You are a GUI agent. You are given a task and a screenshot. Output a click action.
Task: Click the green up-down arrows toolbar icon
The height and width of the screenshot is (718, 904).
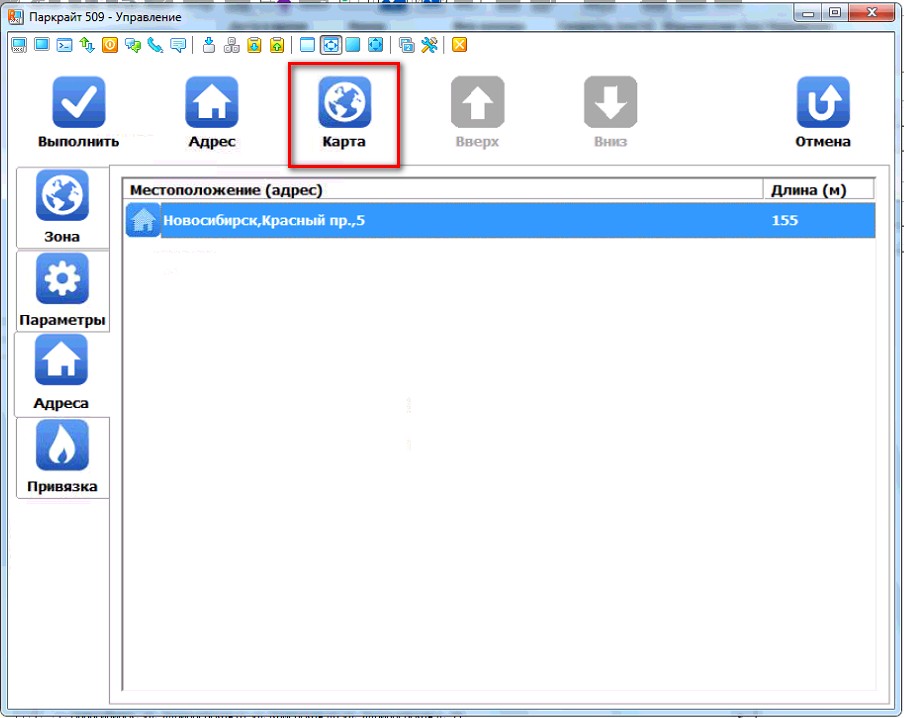[86, 45]
